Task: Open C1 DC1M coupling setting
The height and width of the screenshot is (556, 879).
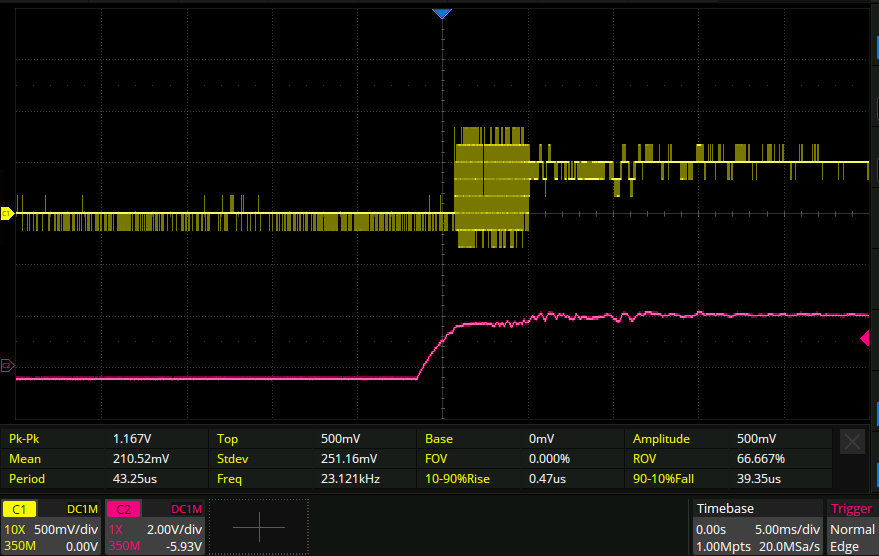Action: coord(81,509)
